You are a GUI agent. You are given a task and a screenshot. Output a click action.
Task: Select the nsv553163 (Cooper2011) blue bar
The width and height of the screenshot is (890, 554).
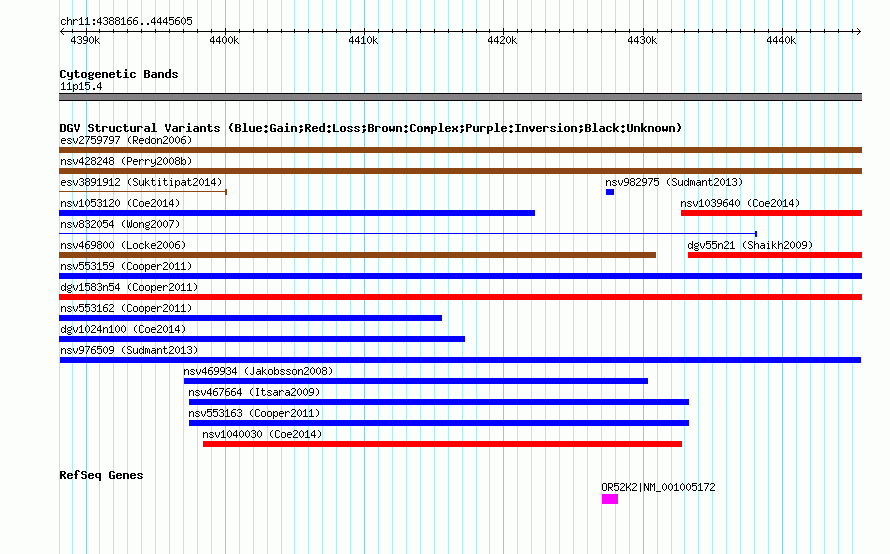click(x=439, y=423)
